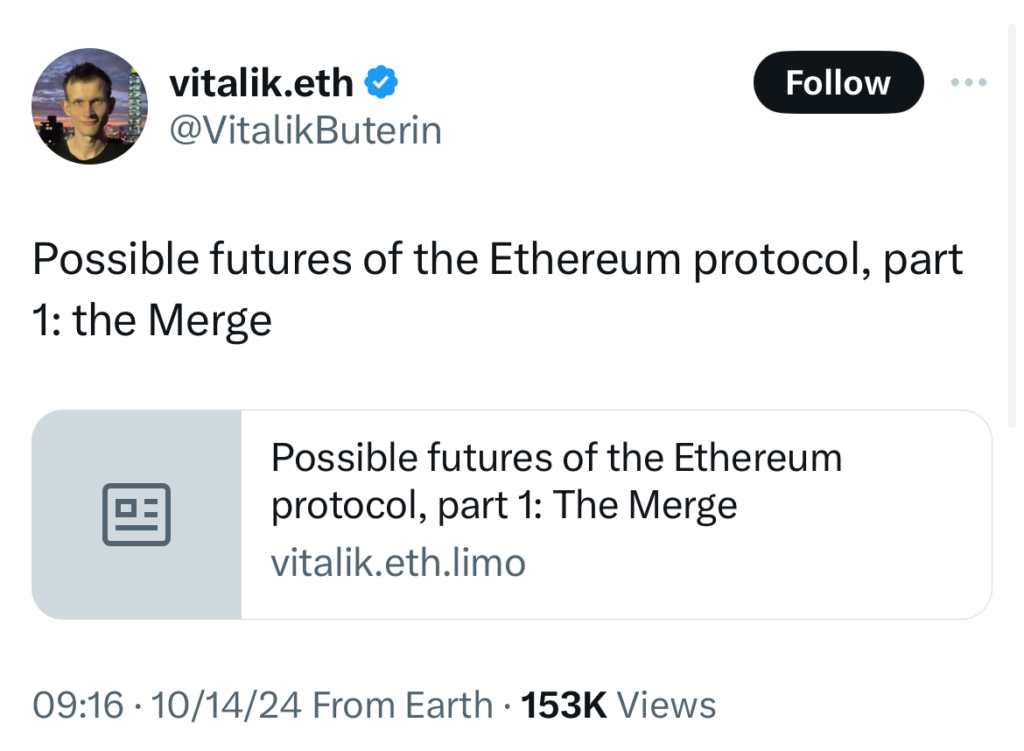The width and height of the screenshot is (1024, 751).
Task: Click the vitalik.eth display name
Action: (x=261, y=83)
